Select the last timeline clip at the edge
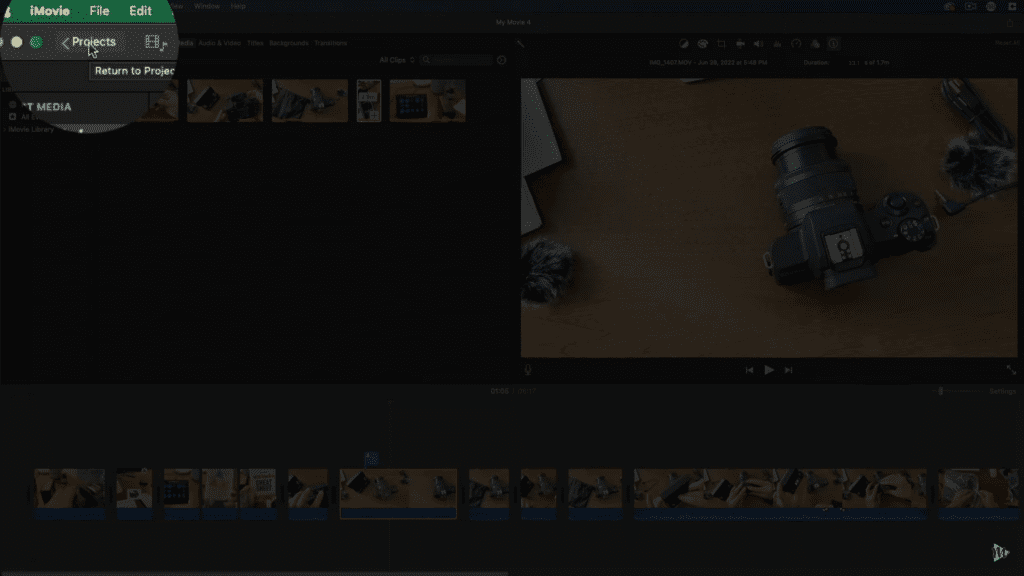1024x576 pixels. [x=978, y=494]
